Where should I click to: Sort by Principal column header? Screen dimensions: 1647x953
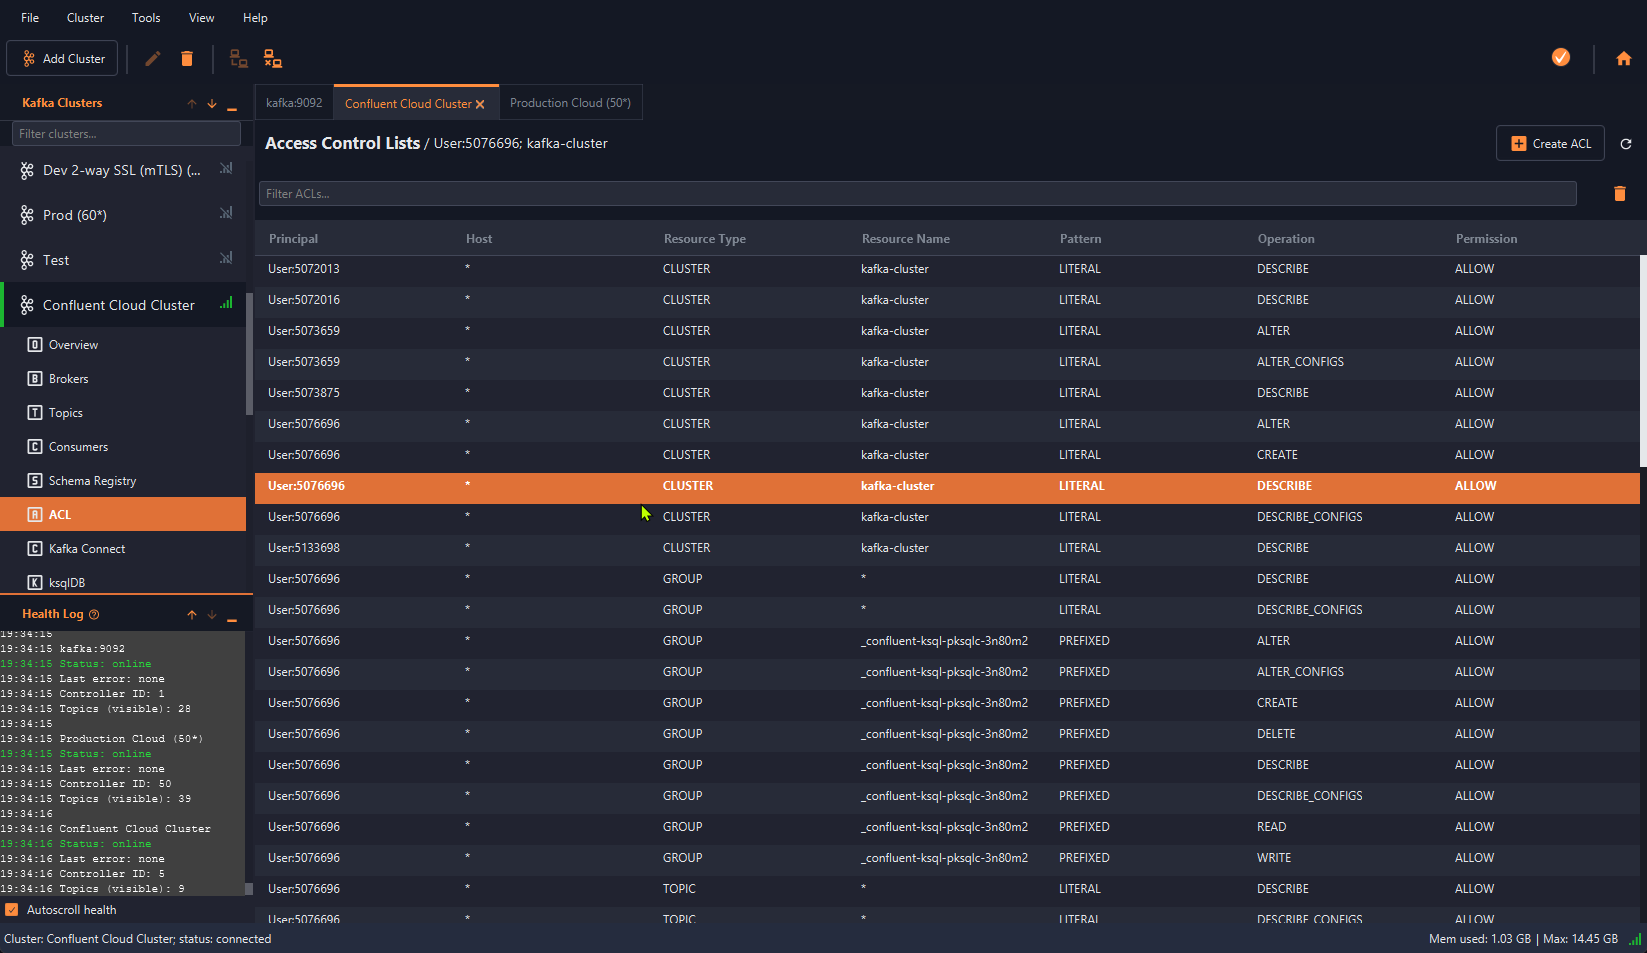(x=293, y=239)
